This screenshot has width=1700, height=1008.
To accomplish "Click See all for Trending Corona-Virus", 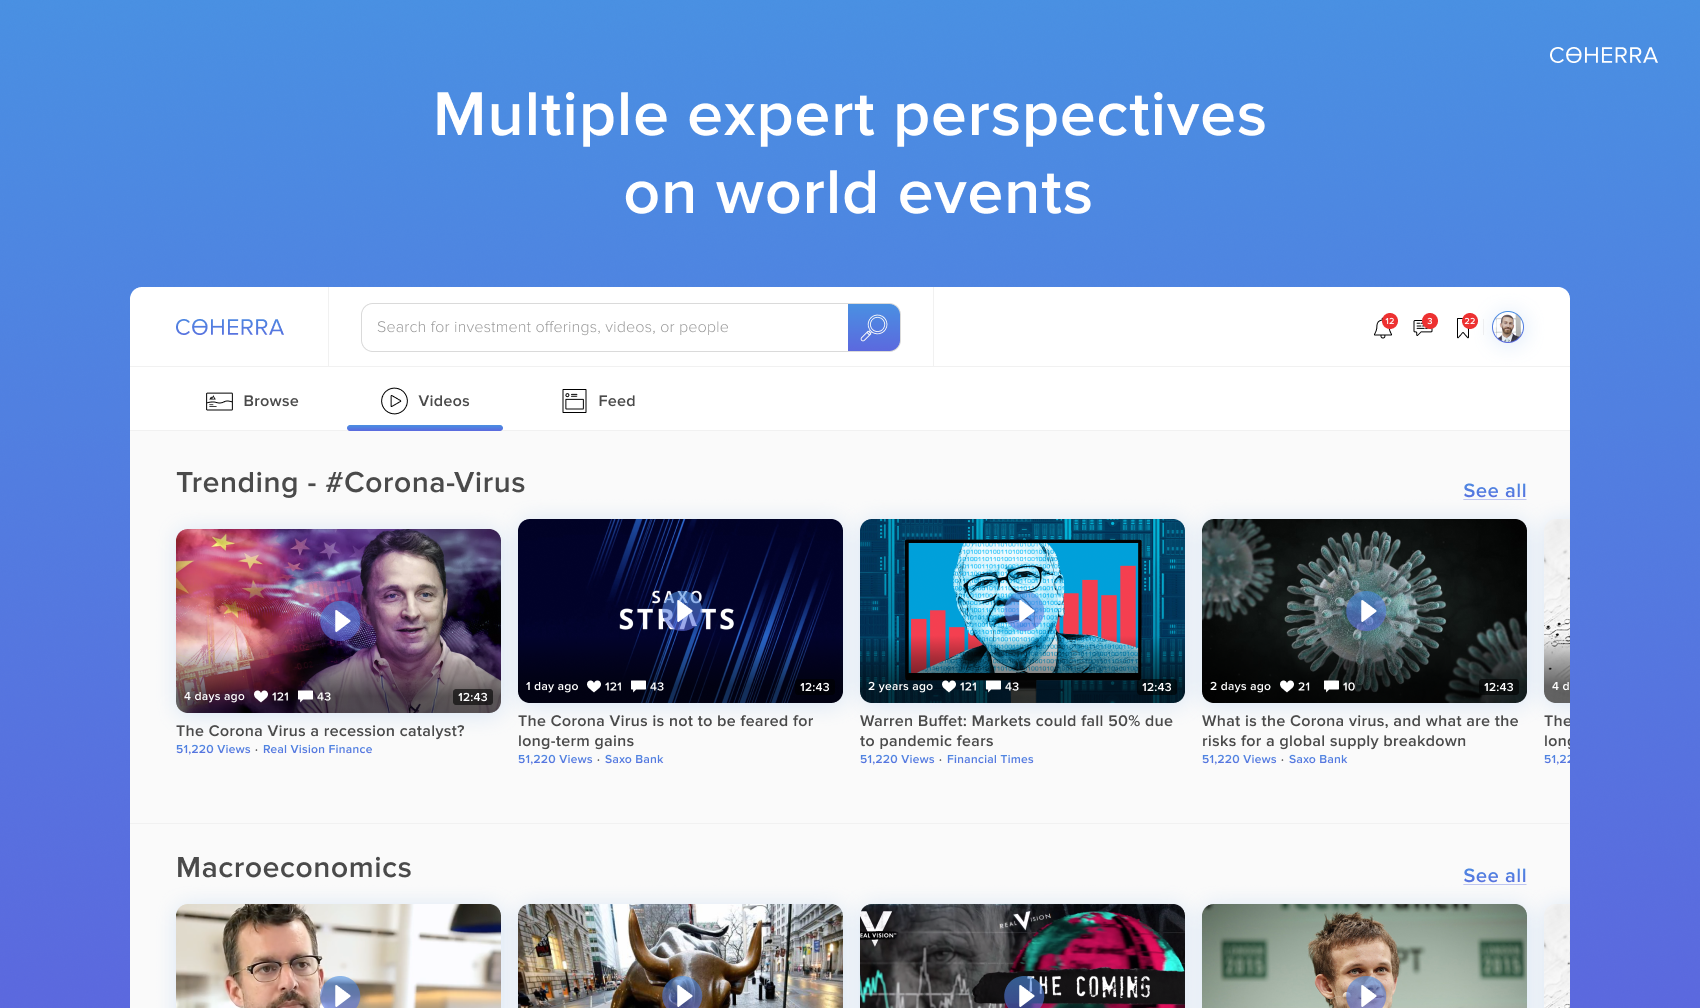I will [1494, 491].
